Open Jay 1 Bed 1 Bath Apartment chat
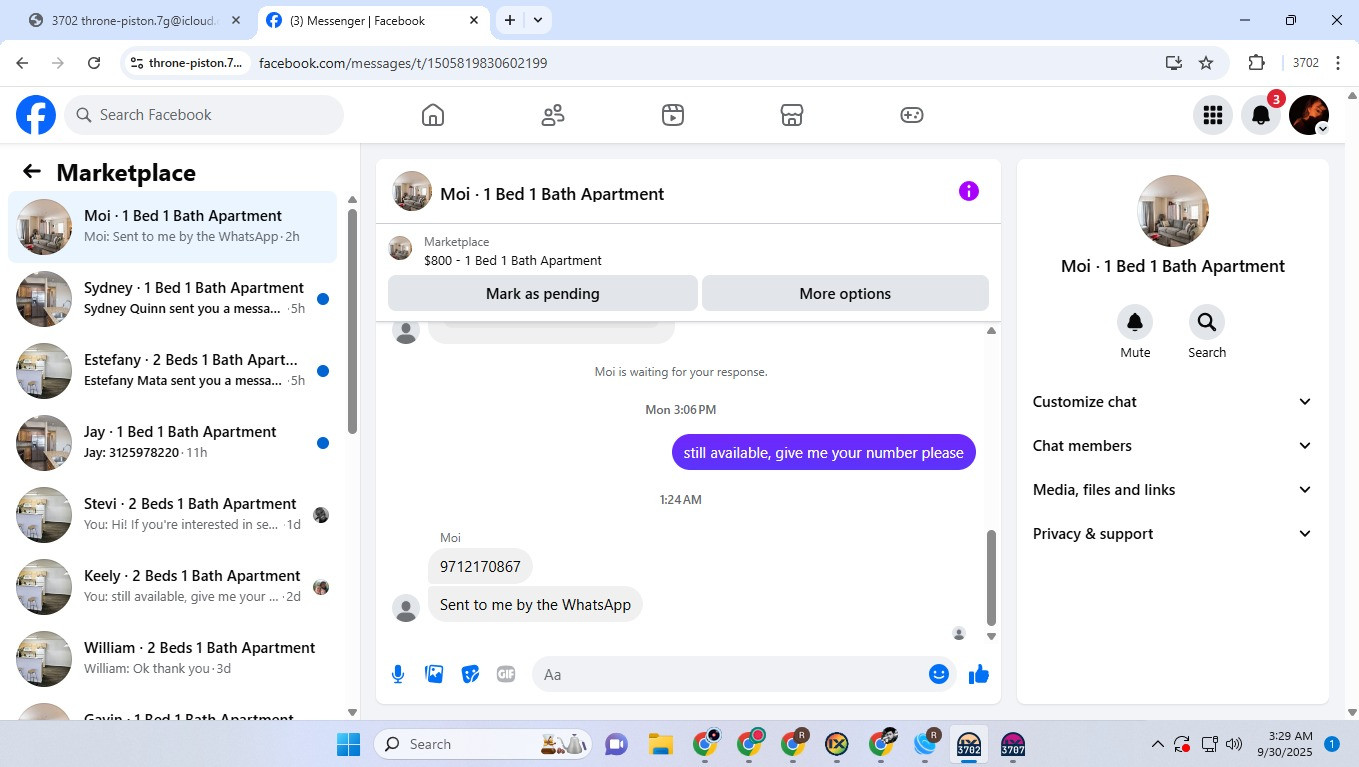The image size is (1359, 767). [x=172, y=443]
